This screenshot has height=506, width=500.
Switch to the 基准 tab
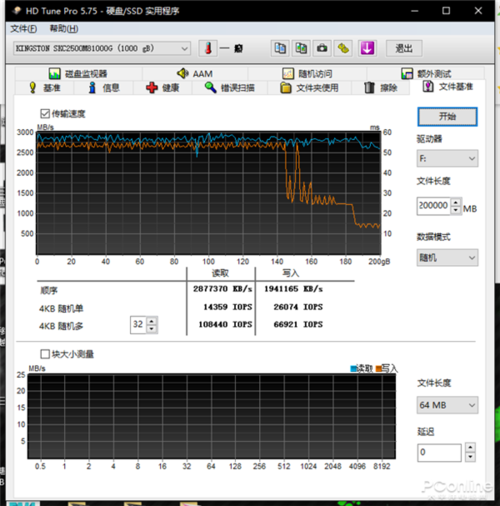(45, 88)
